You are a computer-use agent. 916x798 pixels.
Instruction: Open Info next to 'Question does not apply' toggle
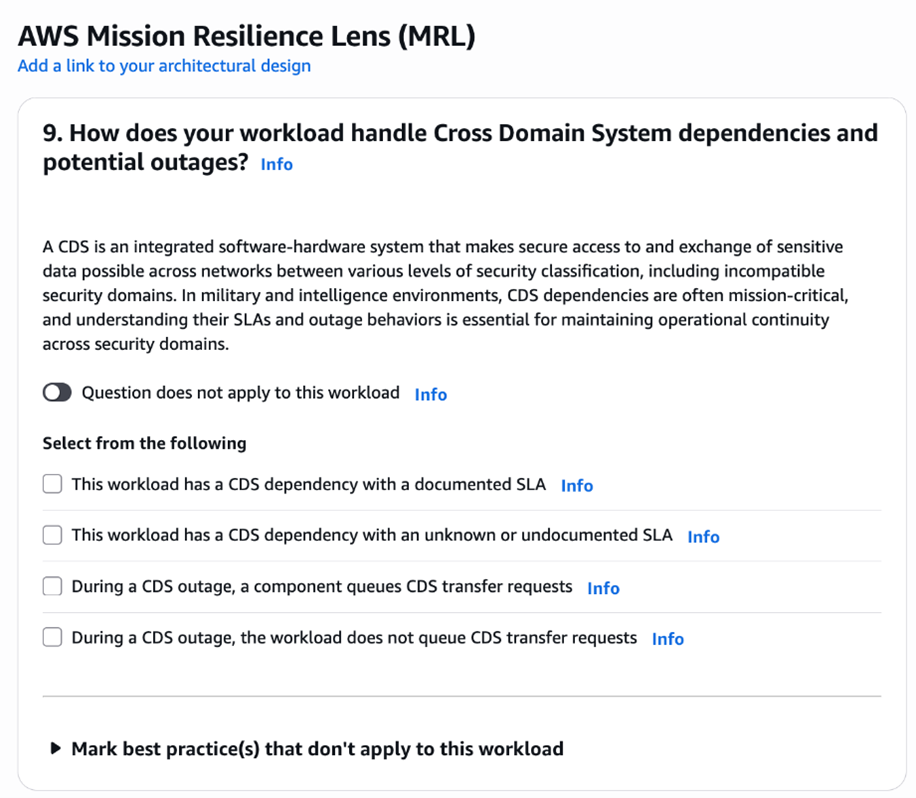430,394
